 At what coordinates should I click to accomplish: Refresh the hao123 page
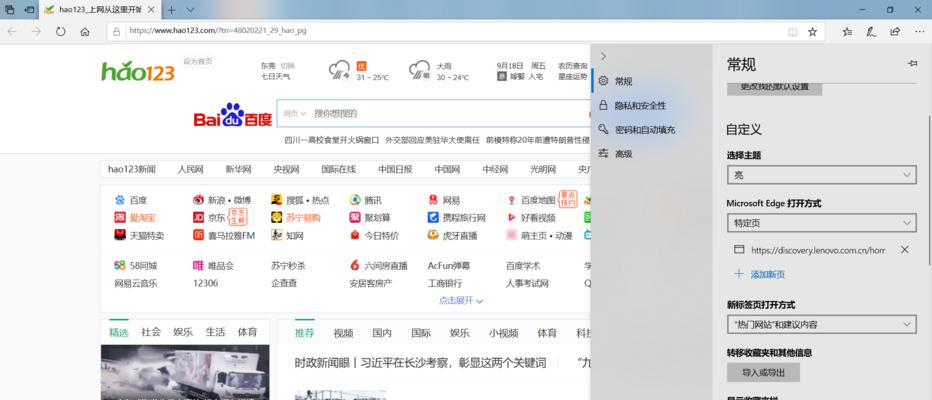click(61, 32)
